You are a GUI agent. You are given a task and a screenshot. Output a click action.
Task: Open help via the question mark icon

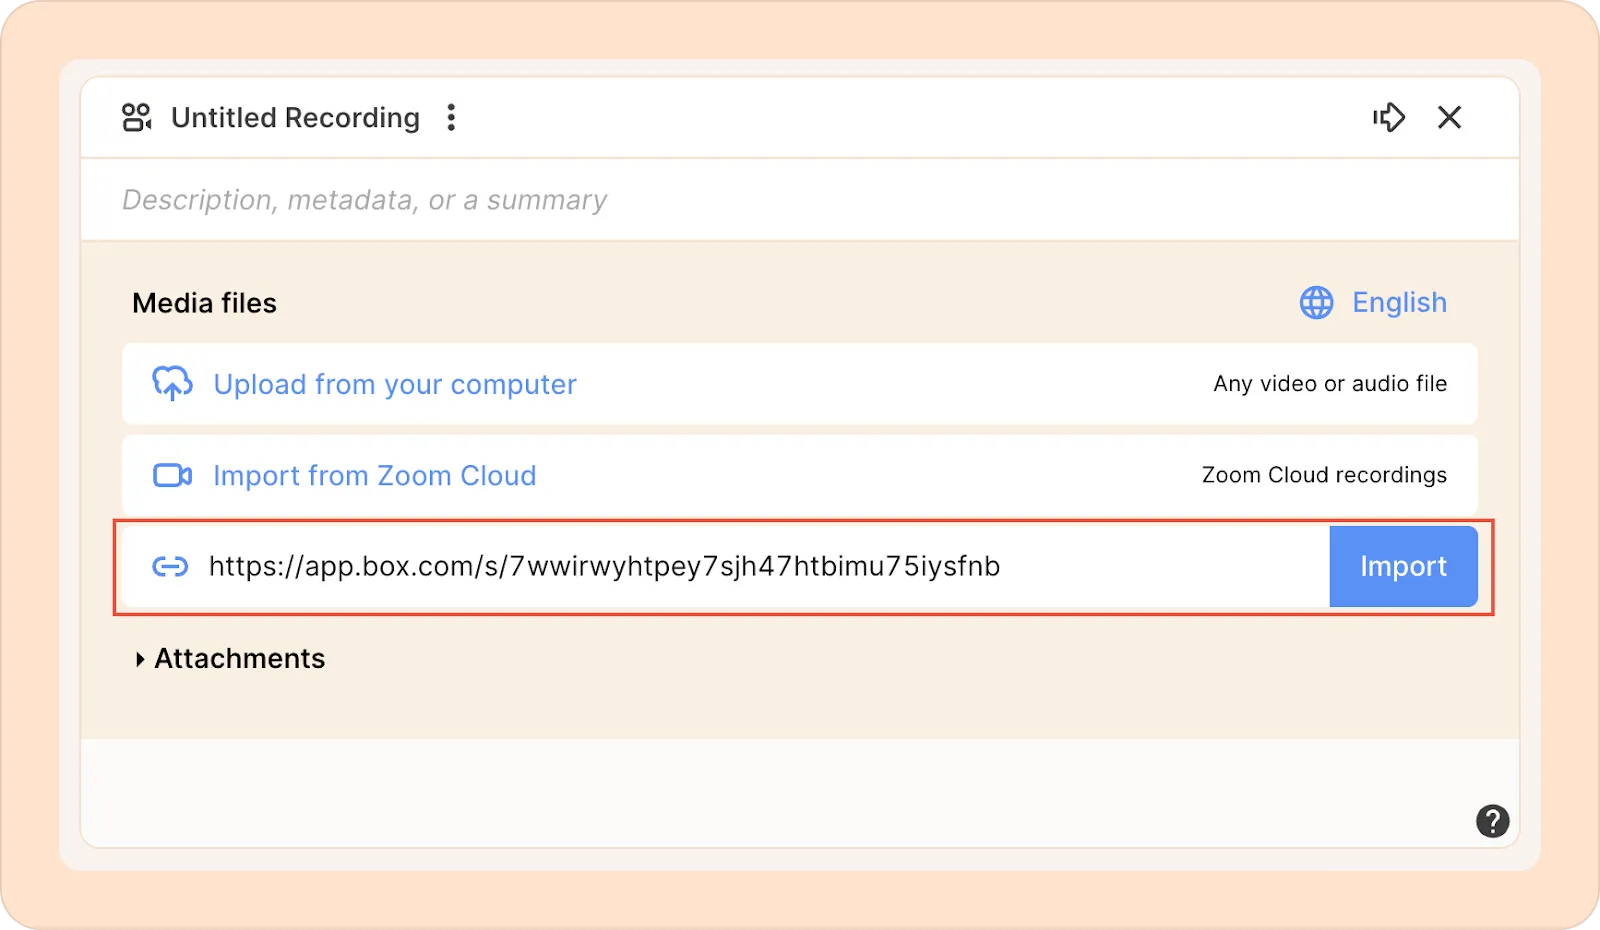click(x=1492, y=821)
